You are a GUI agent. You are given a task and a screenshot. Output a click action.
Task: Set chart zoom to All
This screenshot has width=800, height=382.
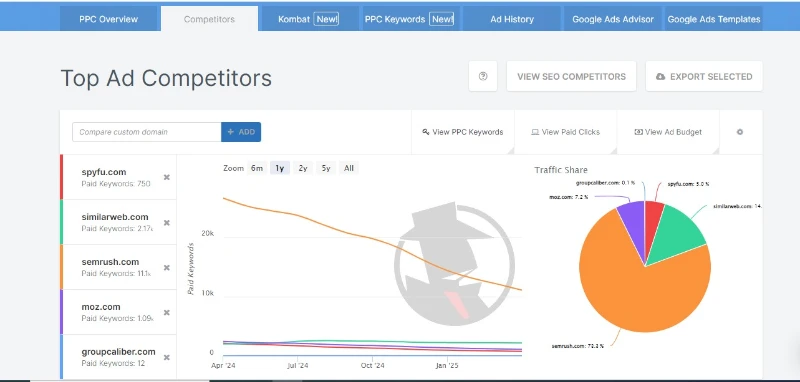coord(349,168)
